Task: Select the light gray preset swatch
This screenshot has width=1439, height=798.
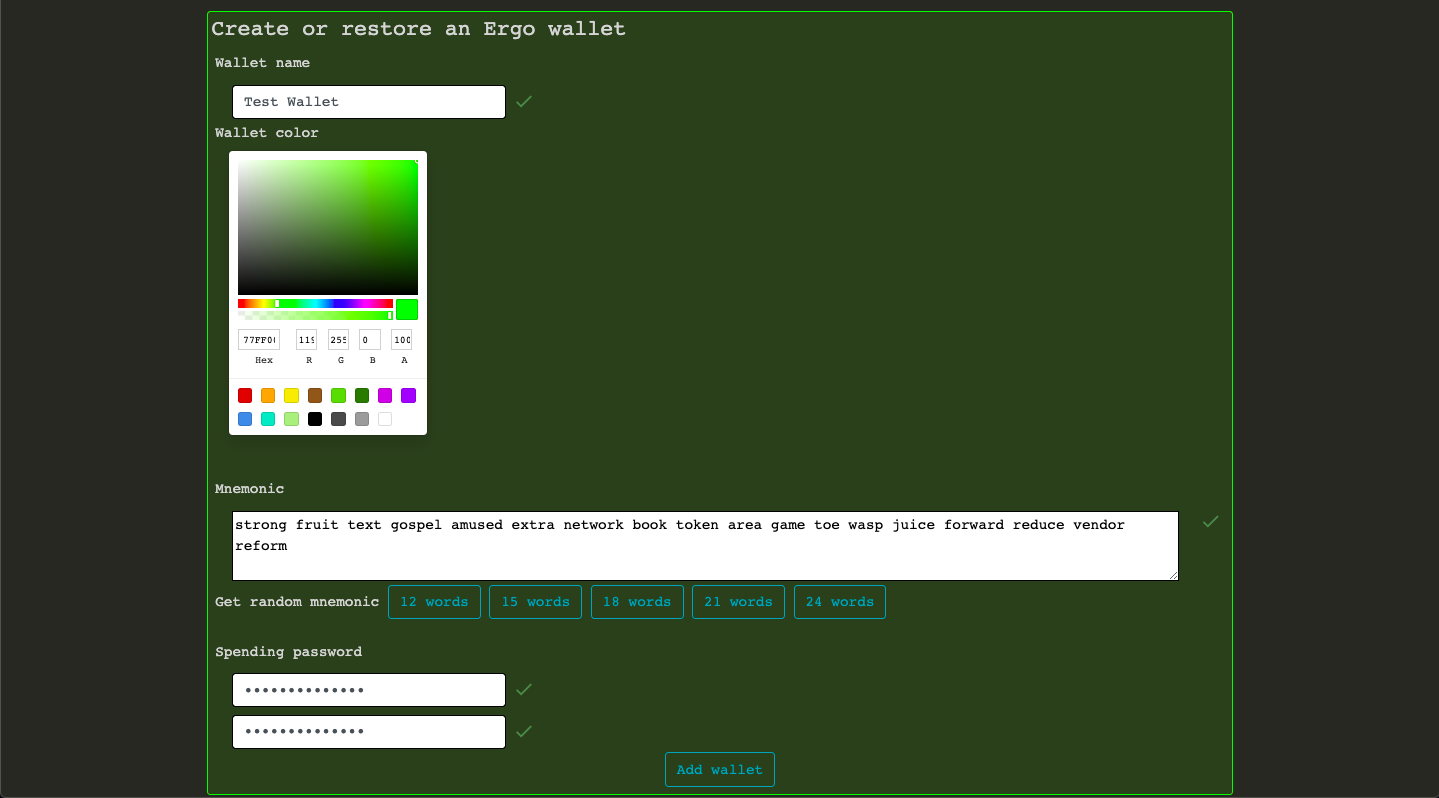Action: 362,419
